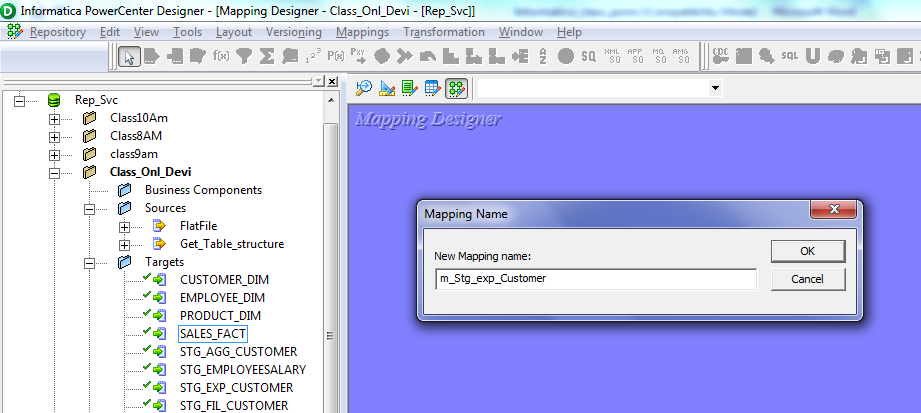Select the Get_Table_structure source
The image size is (921, 413).
232,244
